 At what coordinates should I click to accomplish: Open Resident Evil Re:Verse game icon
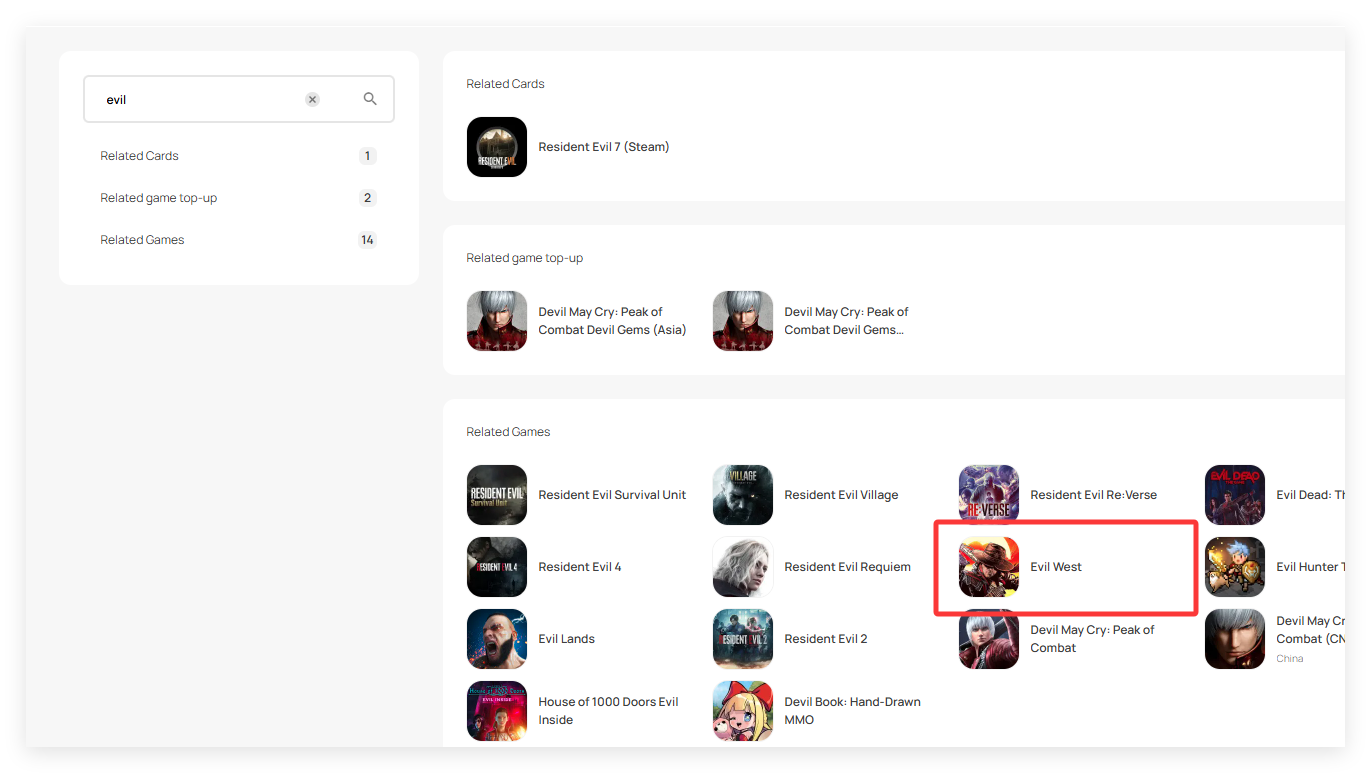click(989, 495)
